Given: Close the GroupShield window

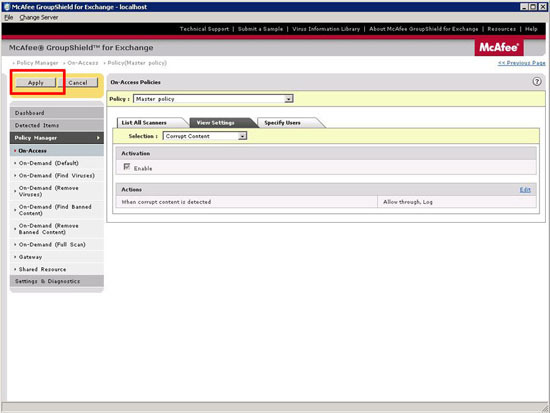Looking at the screenshot, I should [x=542, y=7].
